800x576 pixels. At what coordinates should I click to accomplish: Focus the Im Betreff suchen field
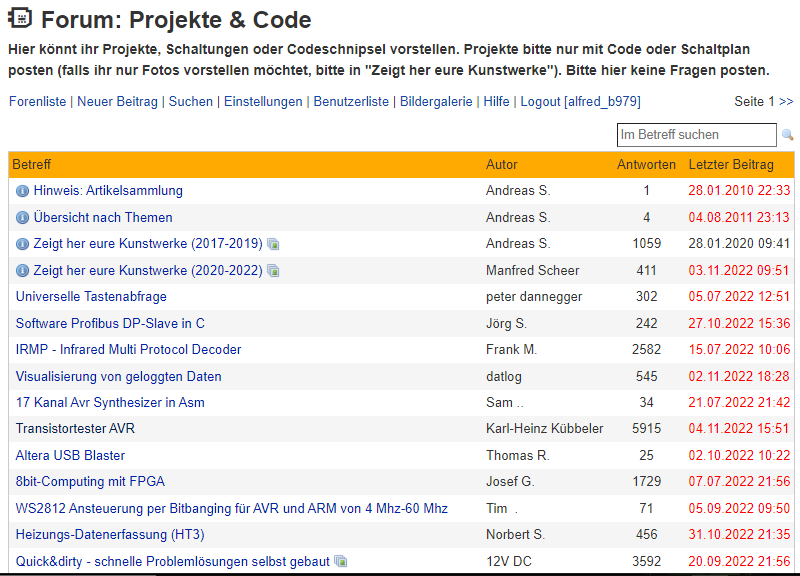(696, 135)
